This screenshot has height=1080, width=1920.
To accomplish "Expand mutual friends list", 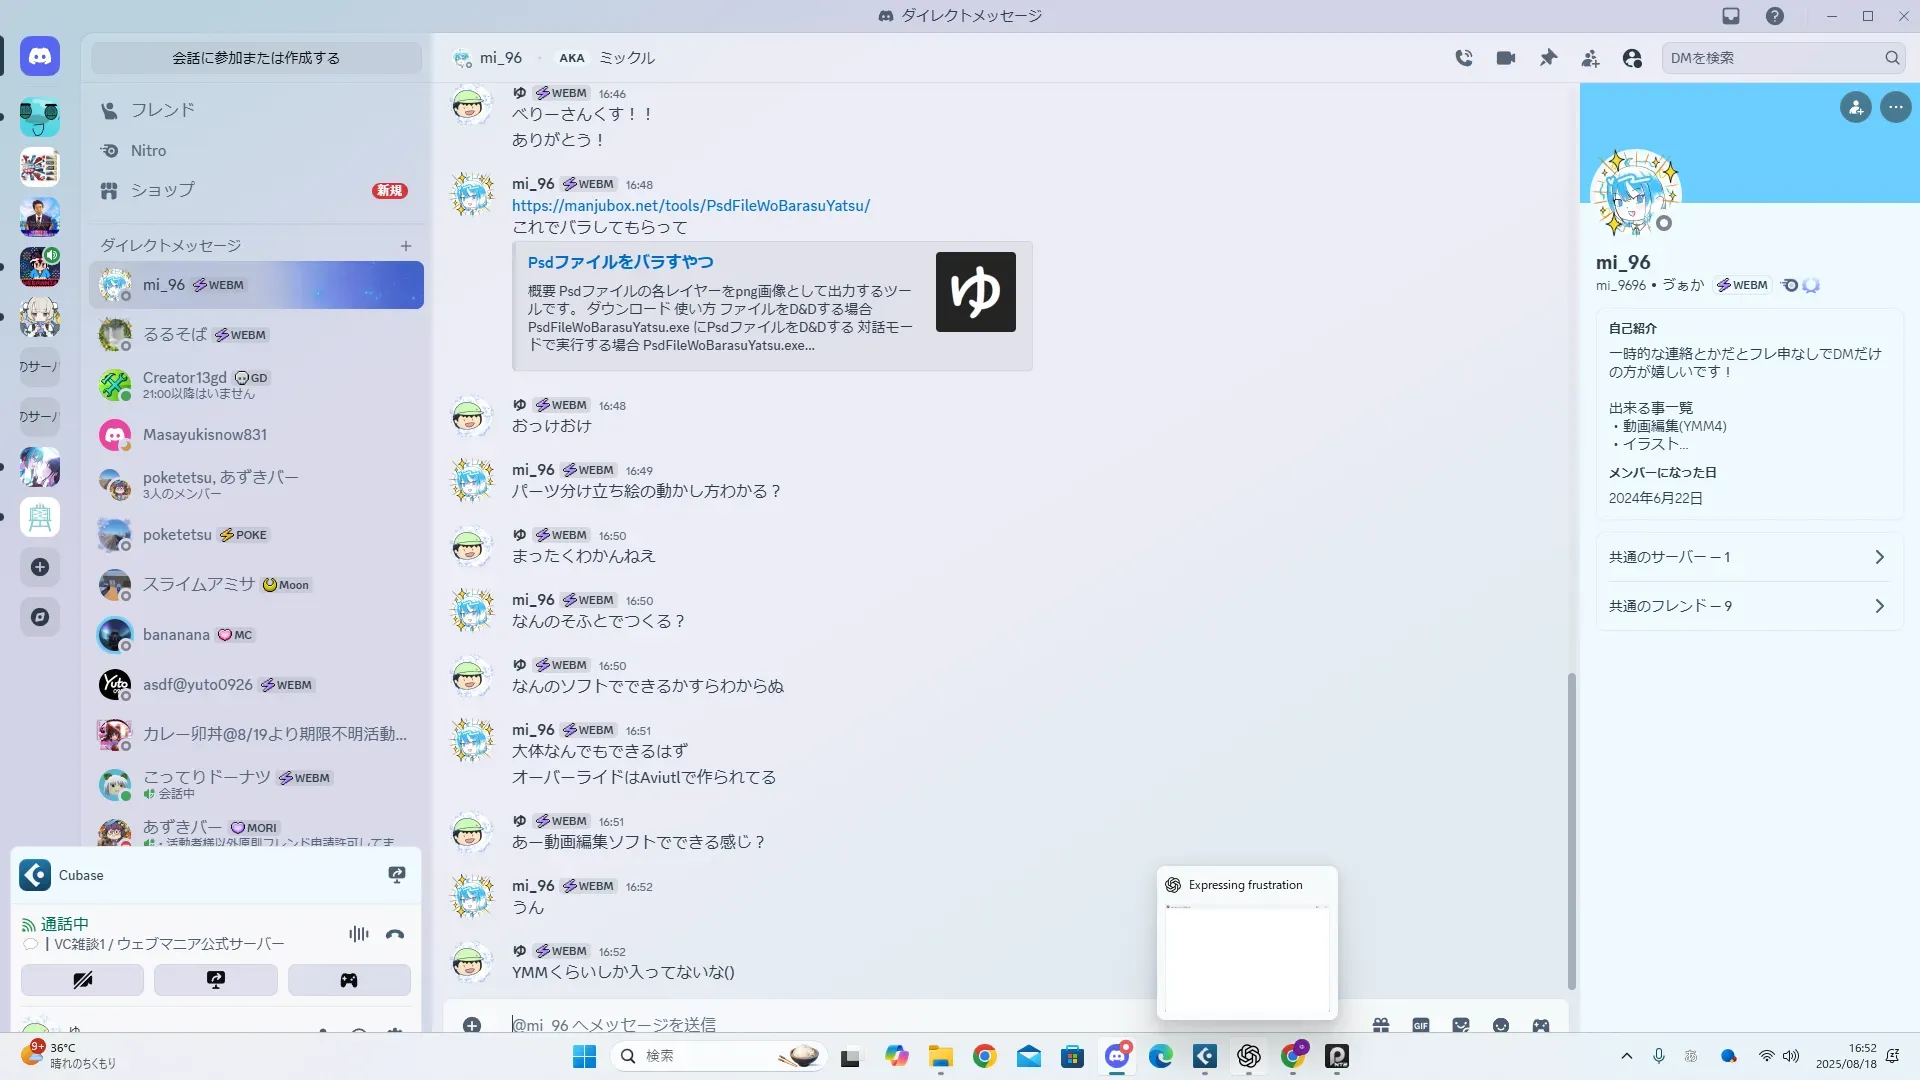I will tap(1747, 606).
